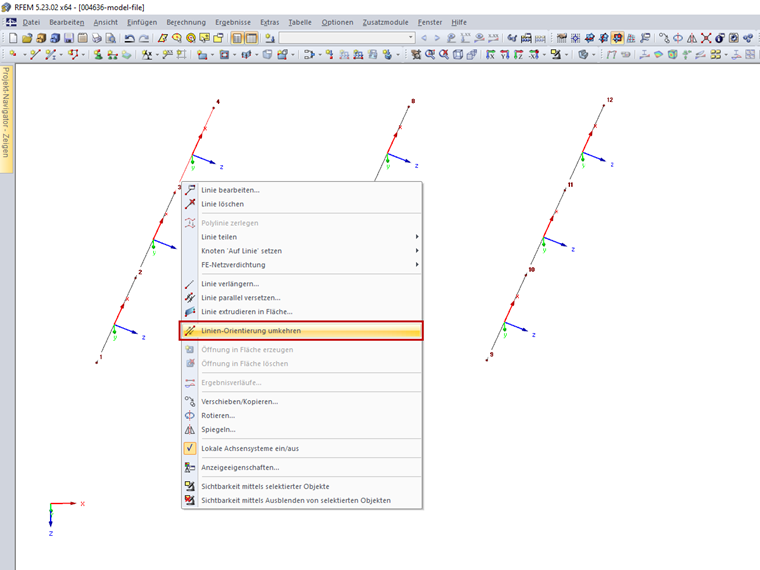Image resolution: width=760 pixels, height=570 pixels.
Task: Click the rainbow results surface icon
Action: (658, 55)
